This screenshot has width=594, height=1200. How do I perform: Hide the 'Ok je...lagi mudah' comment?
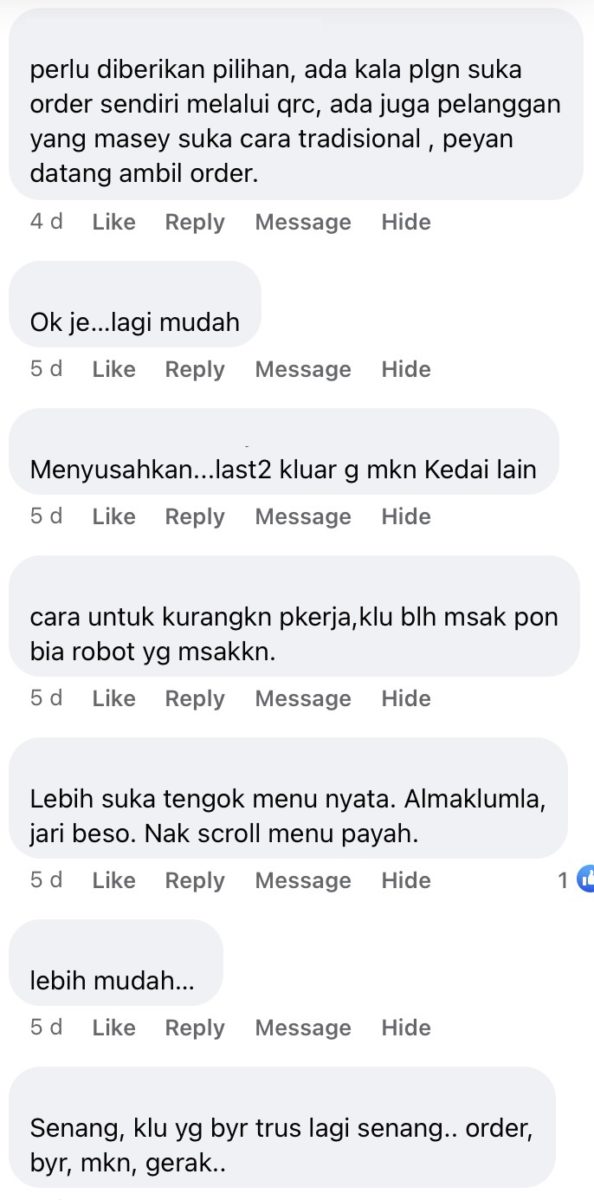point(405,369)
